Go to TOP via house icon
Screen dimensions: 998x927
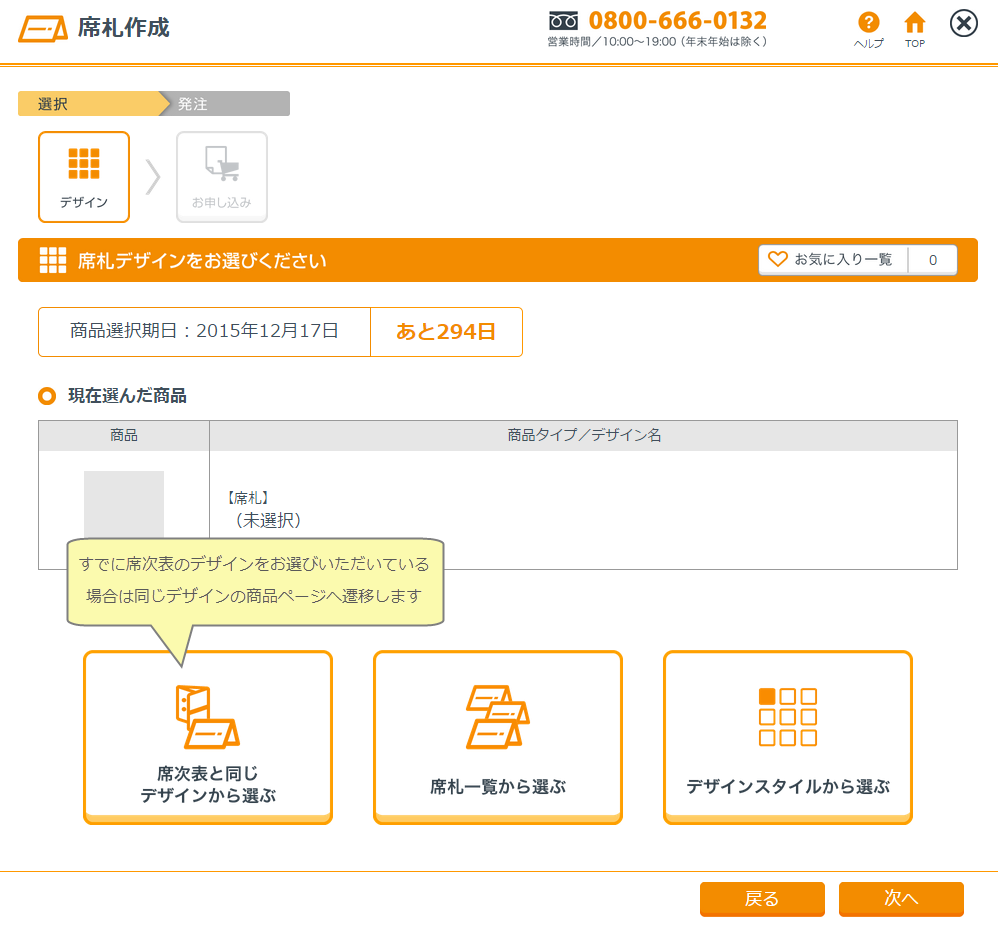(x=914, y=23)
